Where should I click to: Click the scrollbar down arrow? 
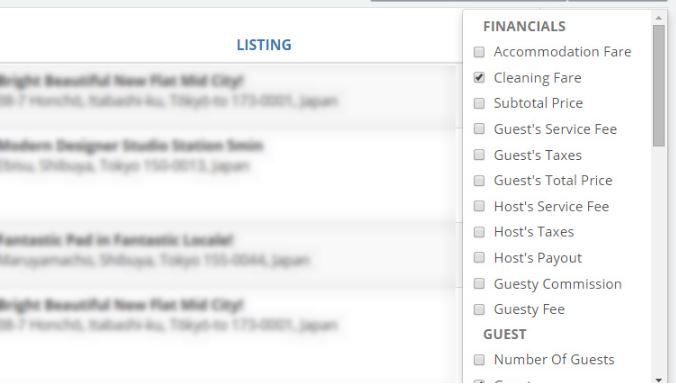point(658,380)
